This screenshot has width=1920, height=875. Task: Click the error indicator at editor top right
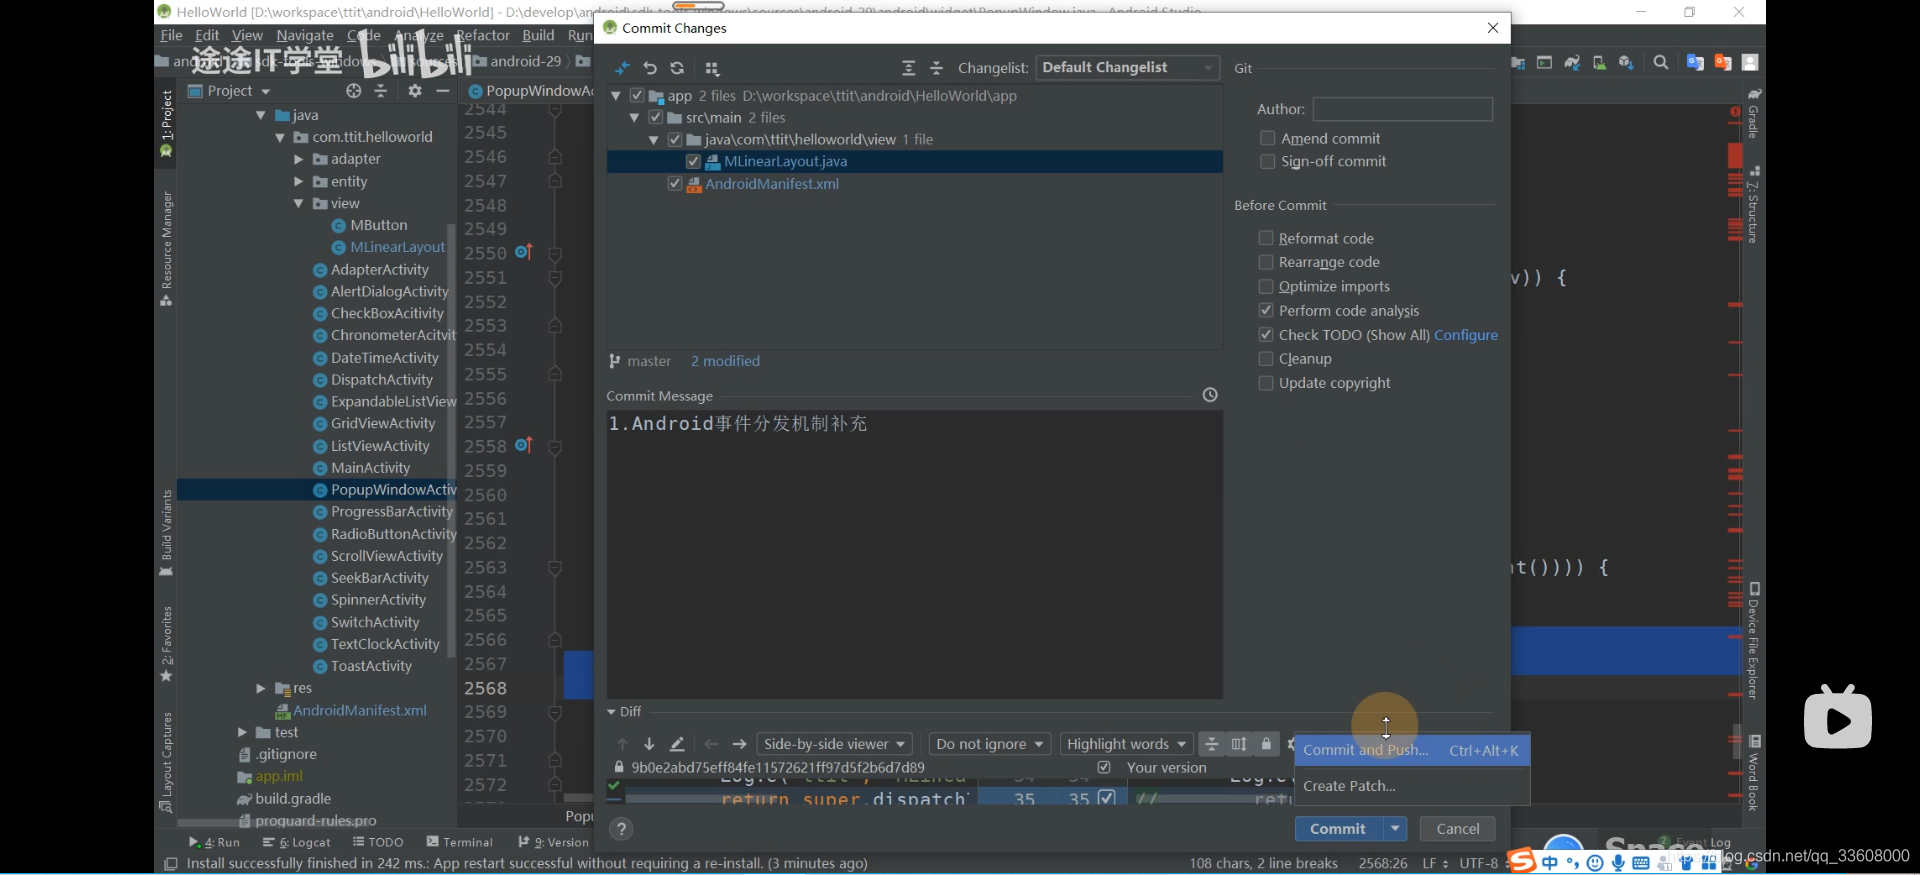[x=1735, y=112]
